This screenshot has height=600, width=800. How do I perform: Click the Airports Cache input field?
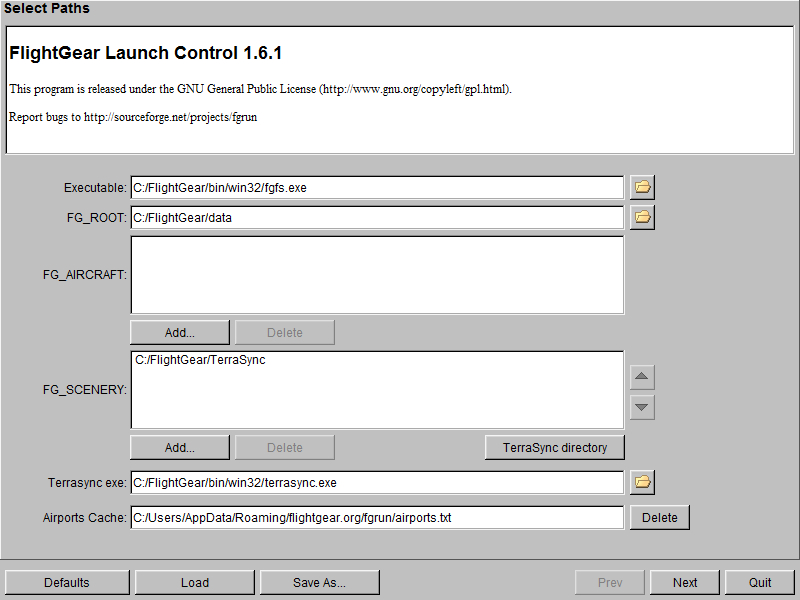377,518
